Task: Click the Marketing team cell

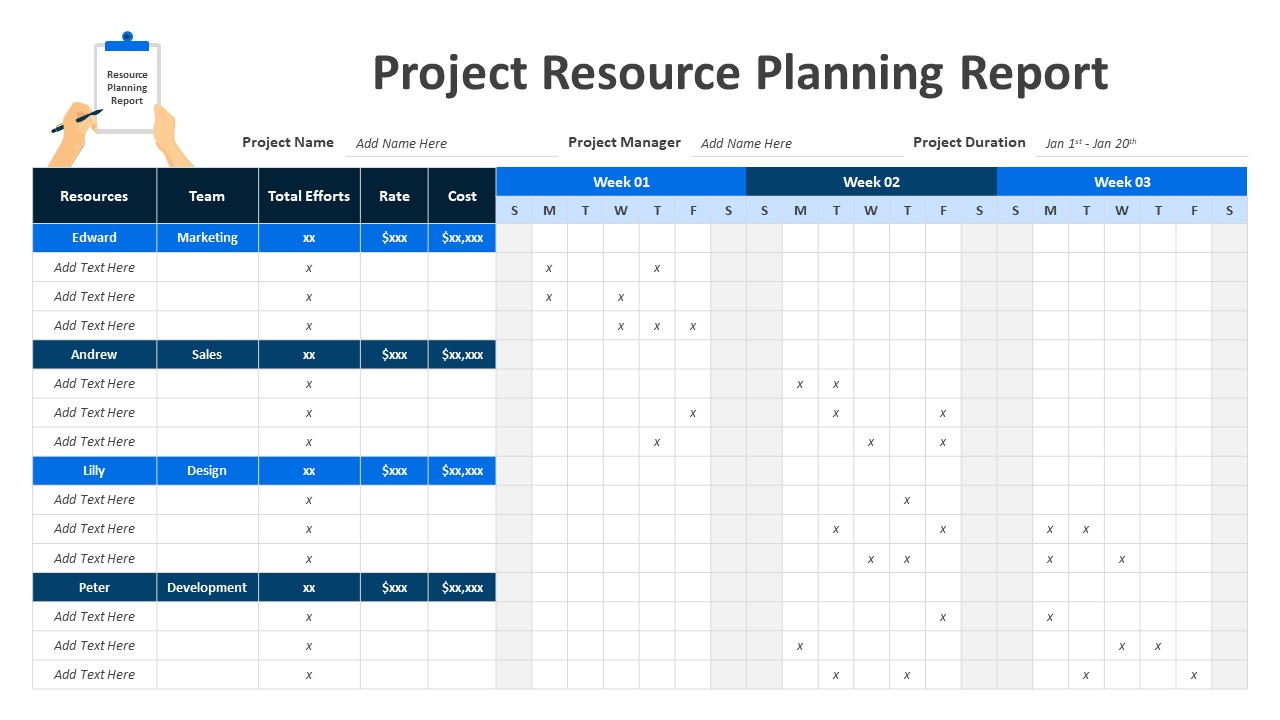Action: pyautogui.click(x=207, y=238)
